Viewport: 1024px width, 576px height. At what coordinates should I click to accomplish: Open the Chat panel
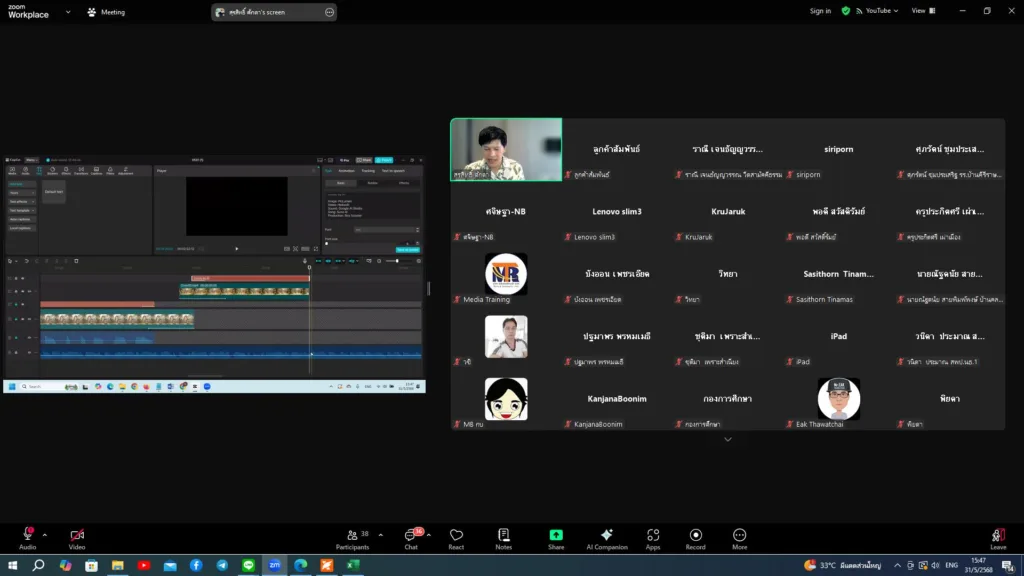tap(411, 538)
